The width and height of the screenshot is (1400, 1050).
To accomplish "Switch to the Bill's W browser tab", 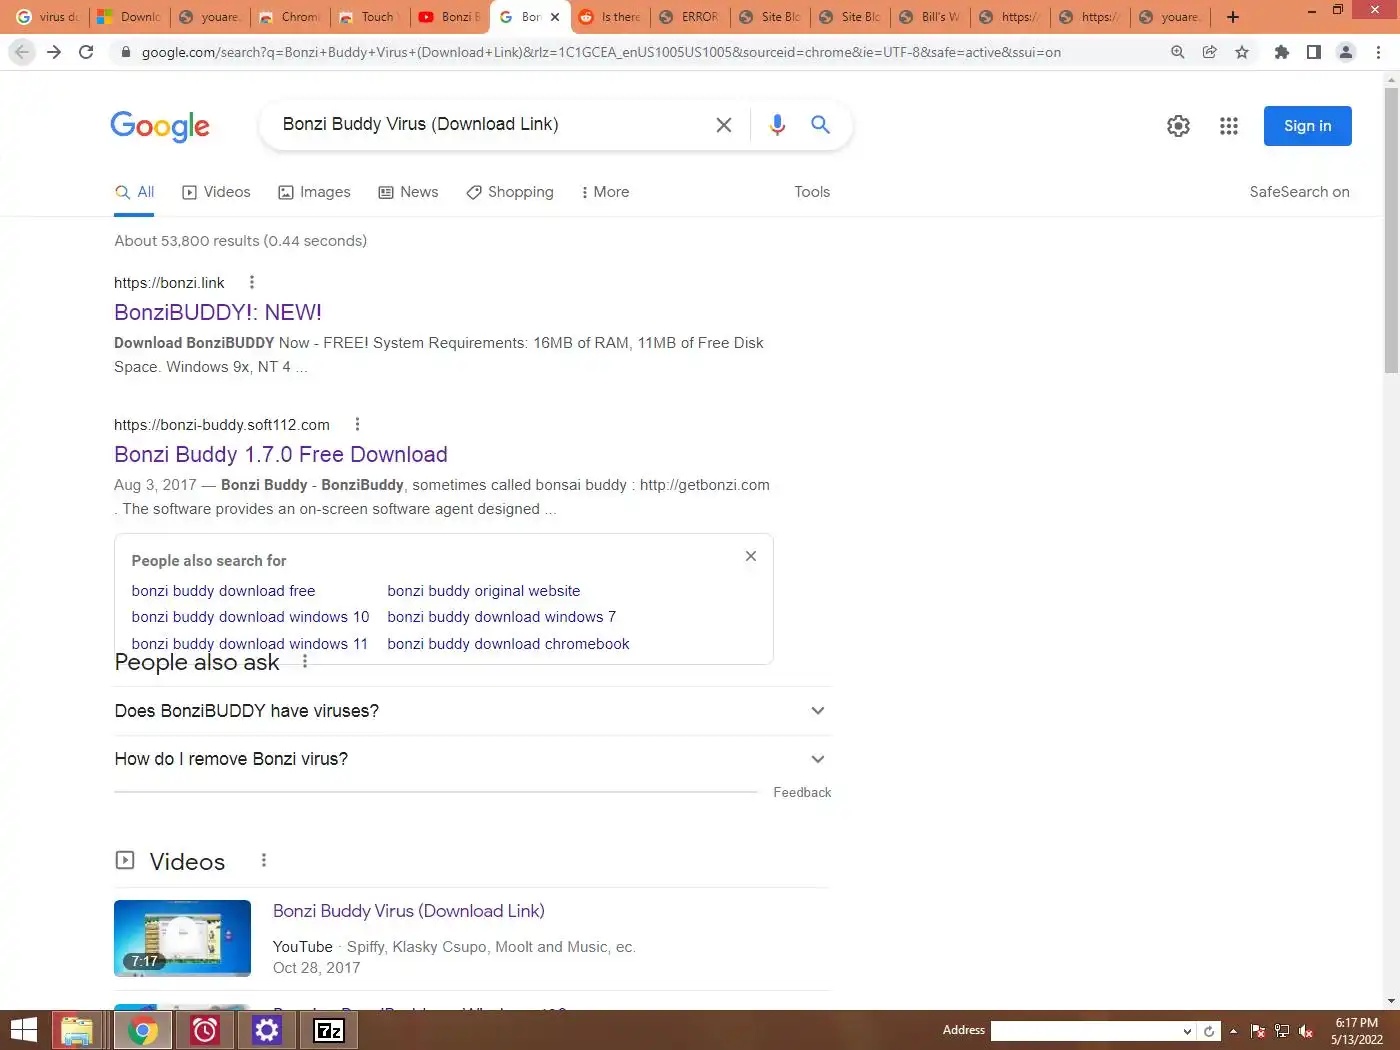I will pos(930,17).
